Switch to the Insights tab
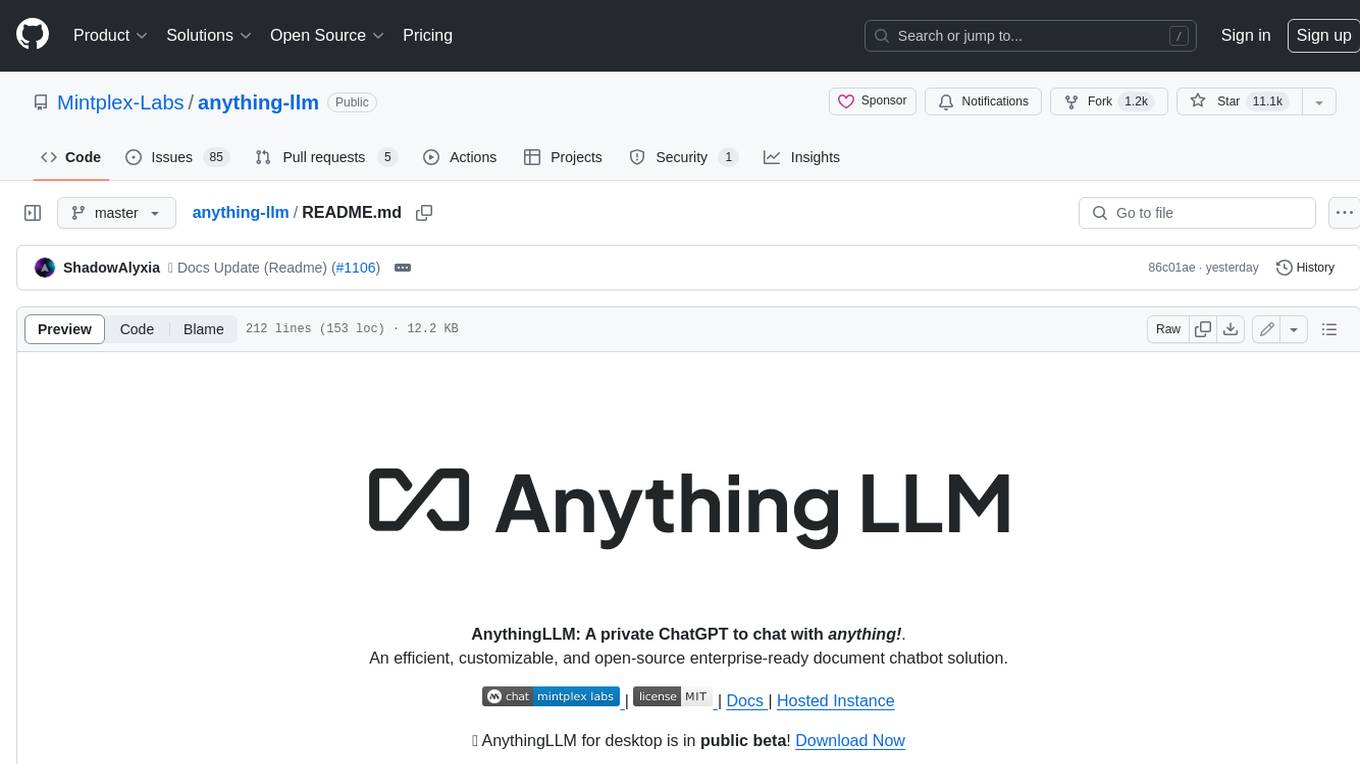Screen dimensions: 1360x764 (802, 157)
